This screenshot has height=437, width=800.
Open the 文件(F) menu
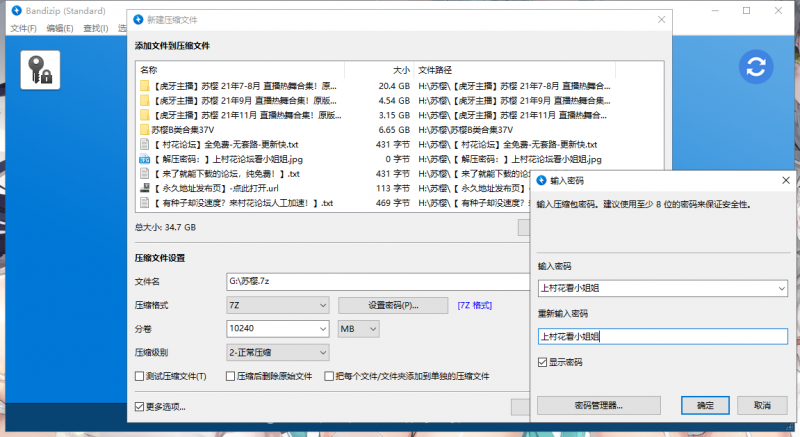(x=23, y=28)
